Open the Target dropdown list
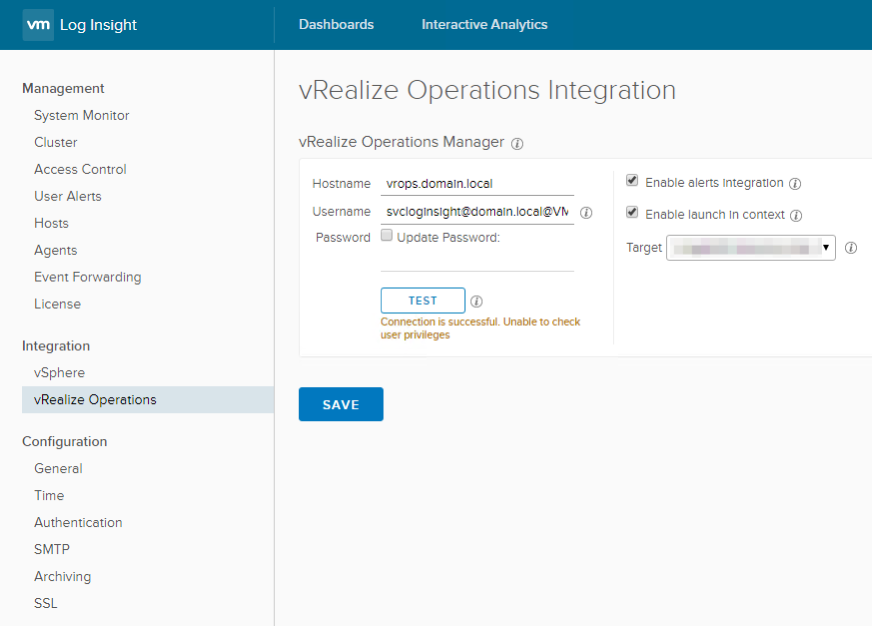 point(751,248)
